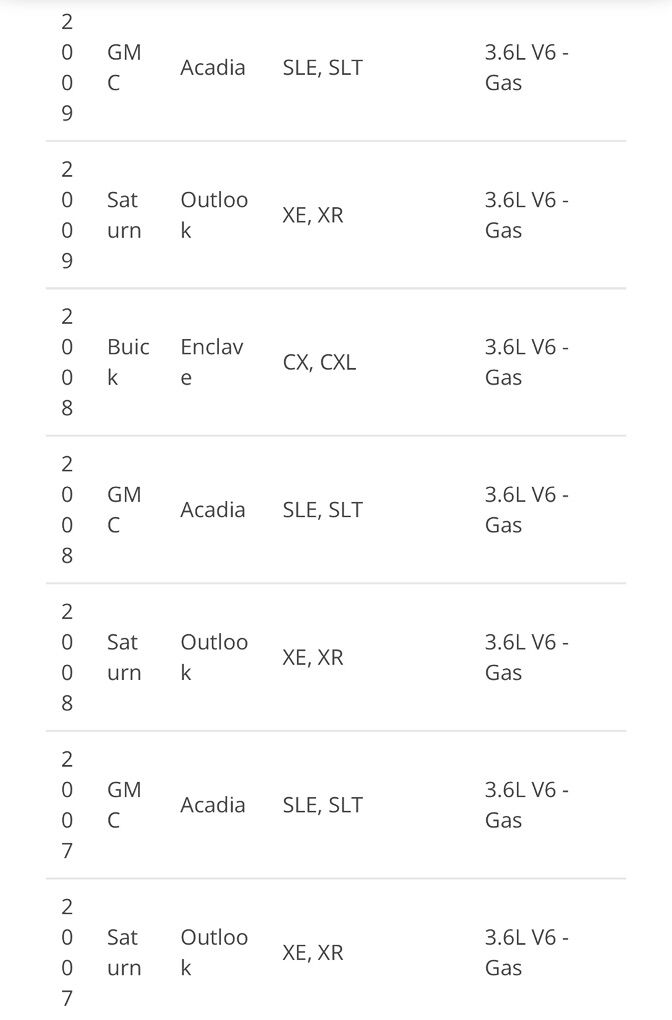The width and height of the screenshot is (672, 1020).
Task: Select XE, XR trim in 2008 row
Action: pos(313,657)
